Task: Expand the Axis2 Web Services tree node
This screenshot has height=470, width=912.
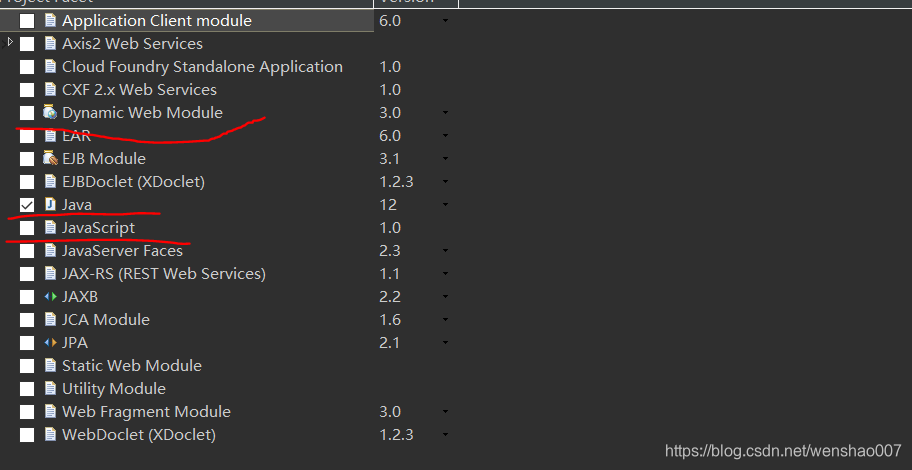Action: (9, 42)
